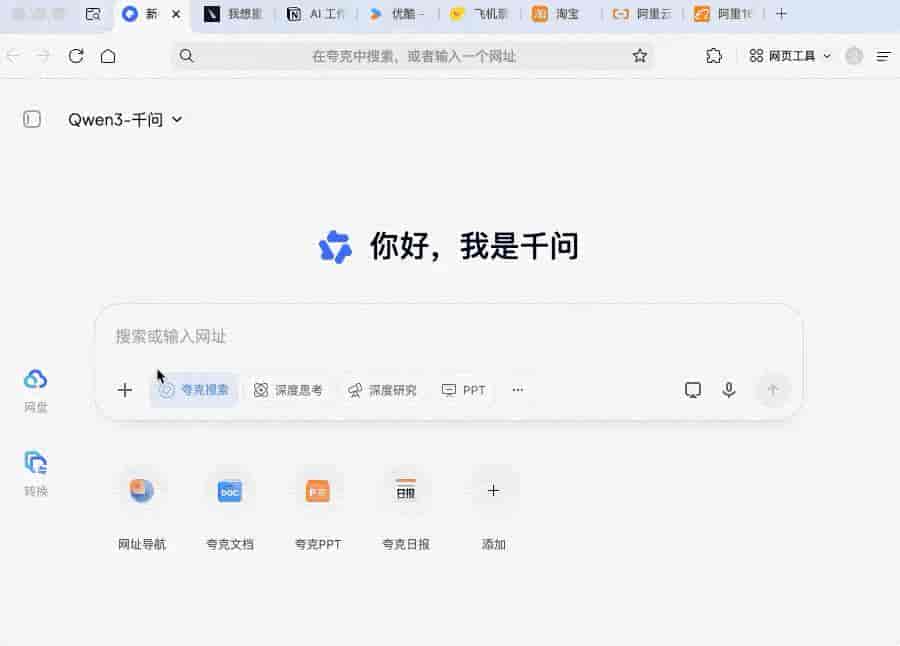
Task: Click the send arrow button
Action: coord(773,390)
